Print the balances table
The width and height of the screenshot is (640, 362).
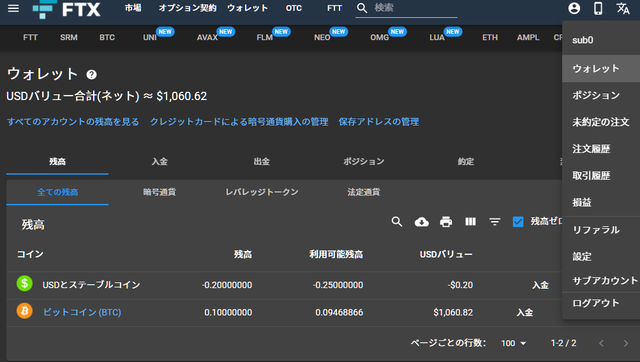click(x=446, y=222)
